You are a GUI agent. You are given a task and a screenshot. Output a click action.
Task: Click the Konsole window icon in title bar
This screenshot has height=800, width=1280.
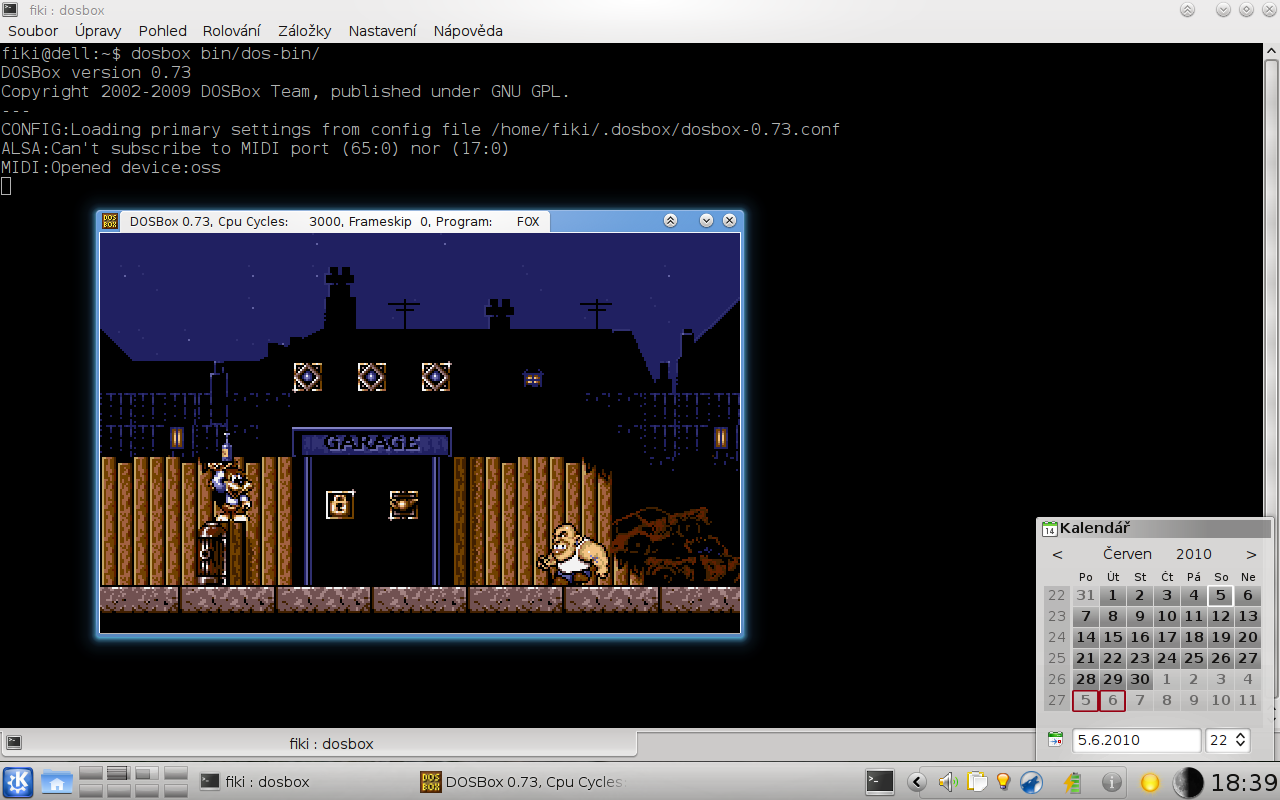coord(9,9)
